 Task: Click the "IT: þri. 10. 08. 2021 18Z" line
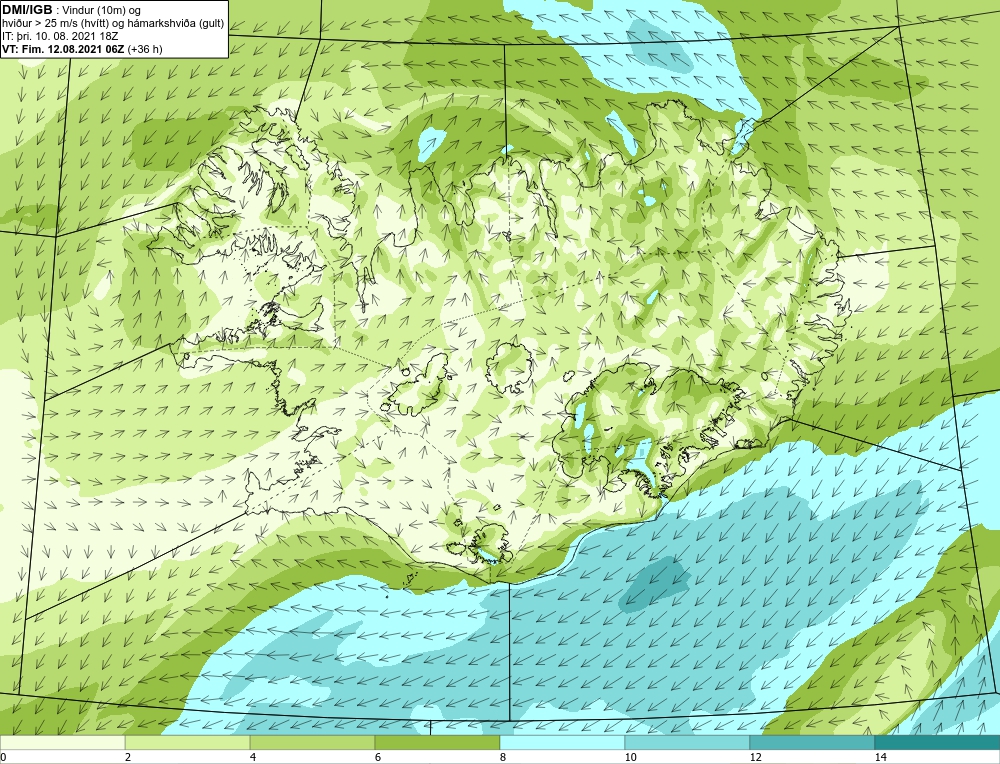pyautogui.click(x=60, y=36)
